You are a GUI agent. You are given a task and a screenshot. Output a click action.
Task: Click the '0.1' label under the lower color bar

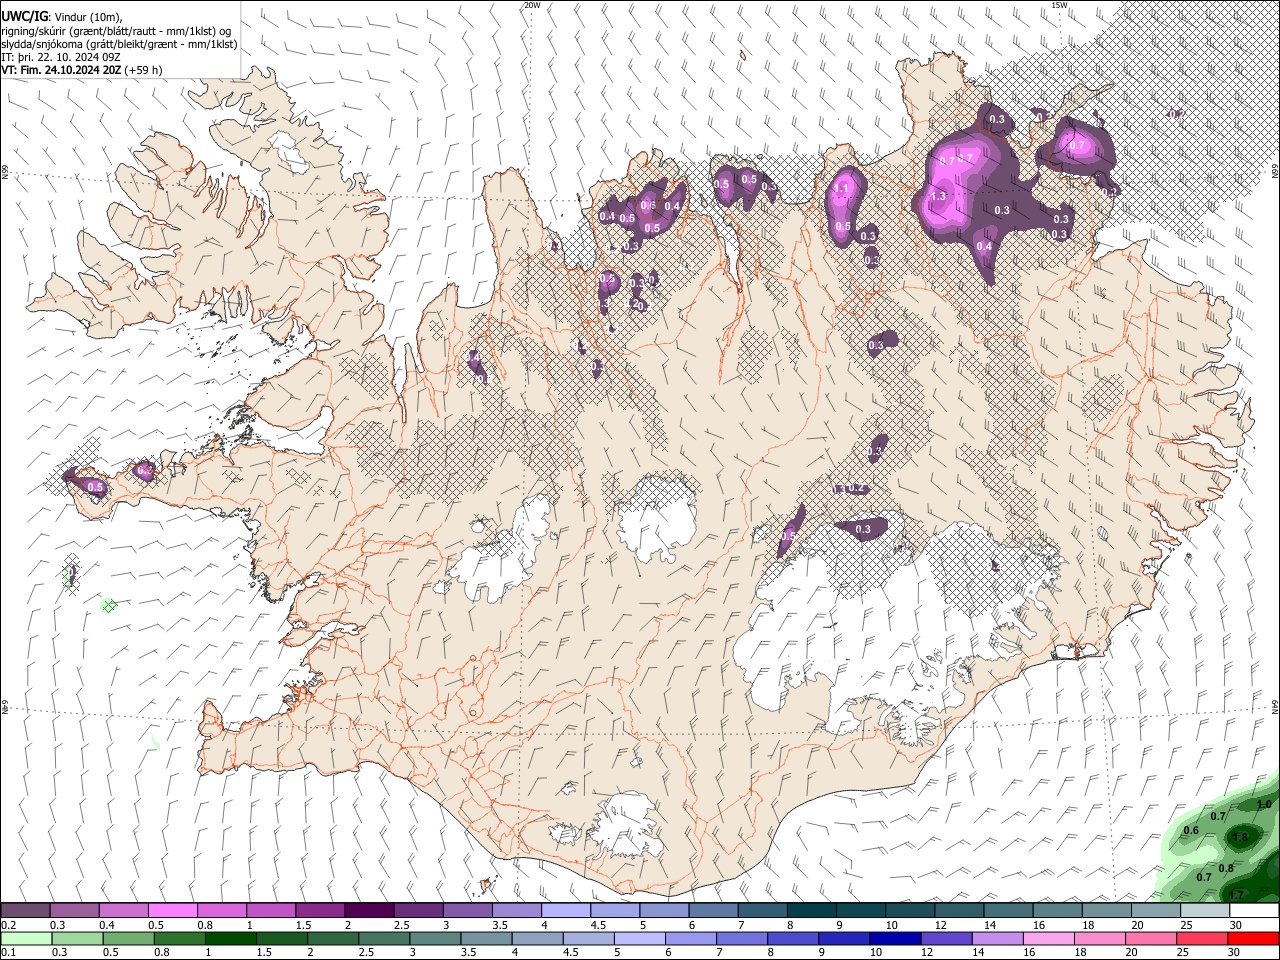point(9,952)
